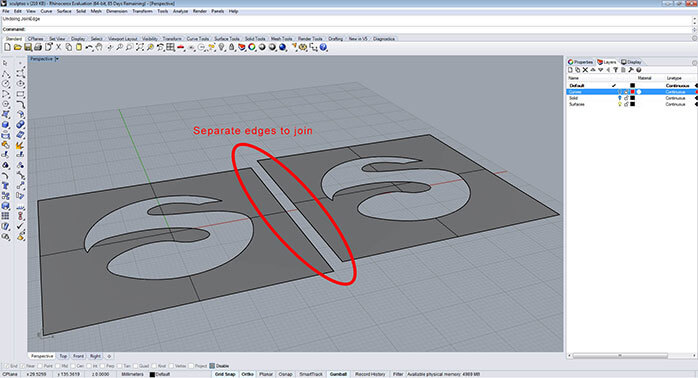The image size is (698, 378).
Task: Open the Curve menu
Action: coord(46,11)
